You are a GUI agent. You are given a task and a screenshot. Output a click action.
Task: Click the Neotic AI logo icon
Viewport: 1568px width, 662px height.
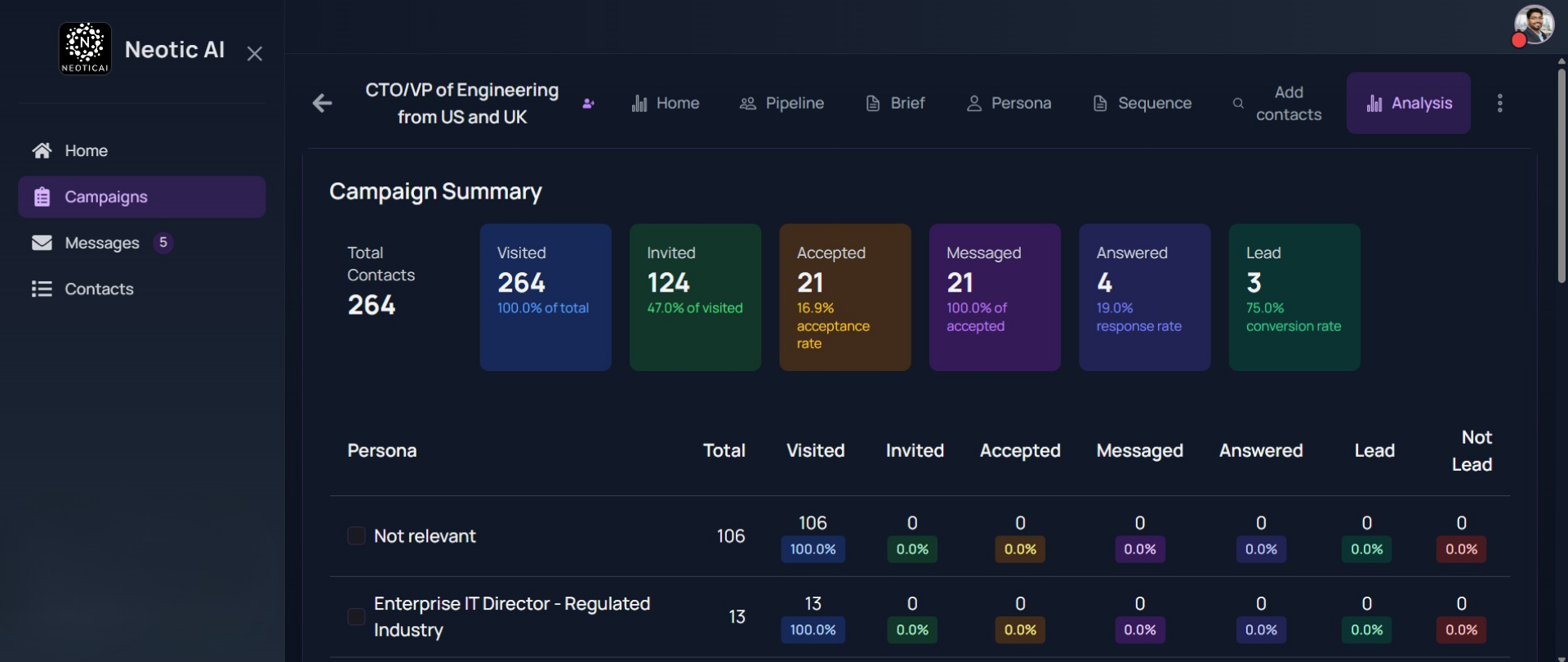tap(85, 49)
